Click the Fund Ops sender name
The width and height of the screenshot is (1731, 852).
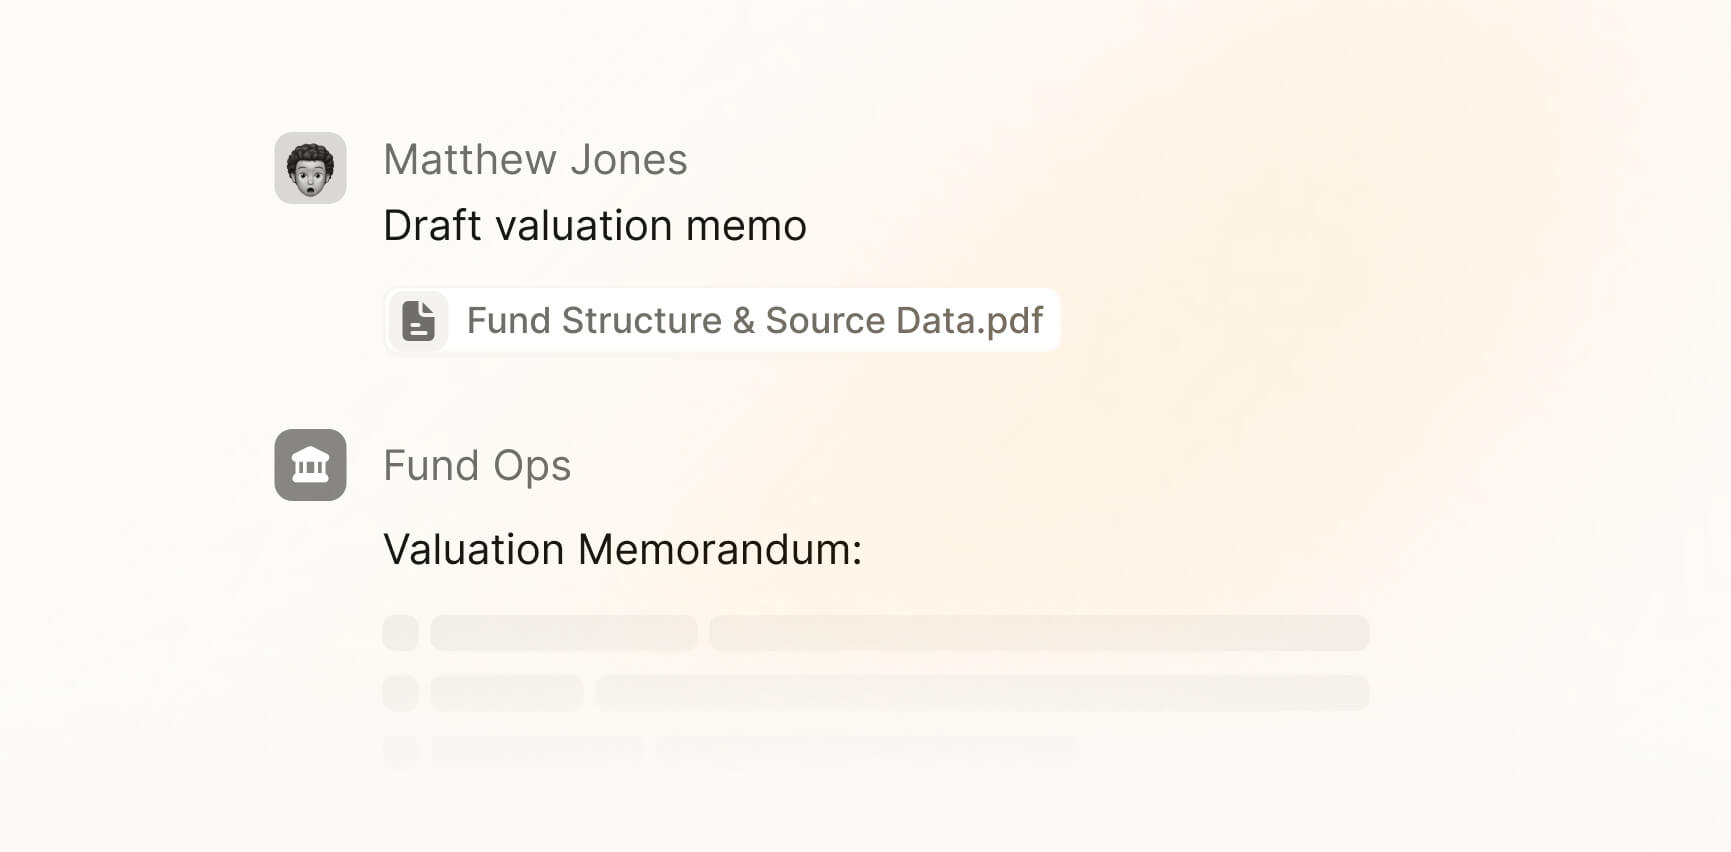coord(477,466)
